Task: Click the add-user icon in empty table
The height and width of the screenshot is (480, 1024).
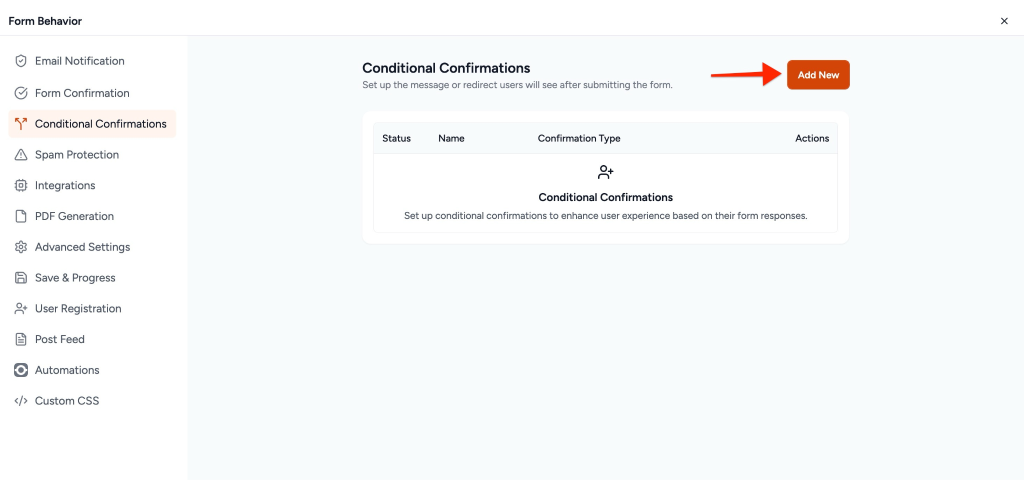Action: pyautogui.click(x=605, y=173)
